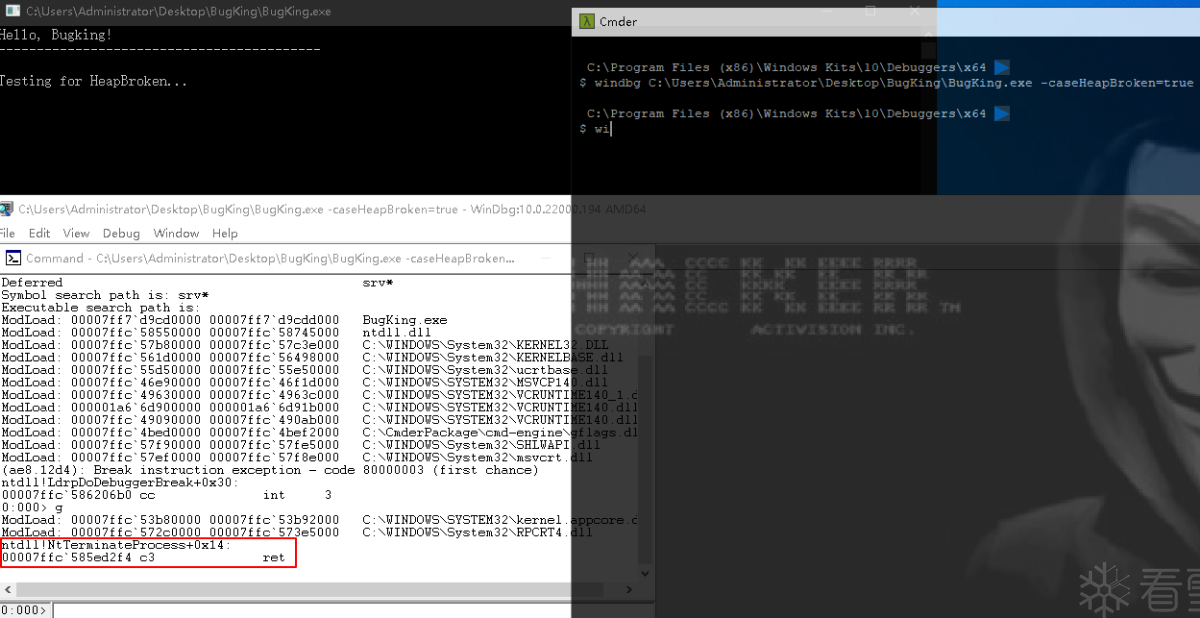1200x618 pixels.
Task: Click 'Executable search path is:' line
Action: click(99, 308)
